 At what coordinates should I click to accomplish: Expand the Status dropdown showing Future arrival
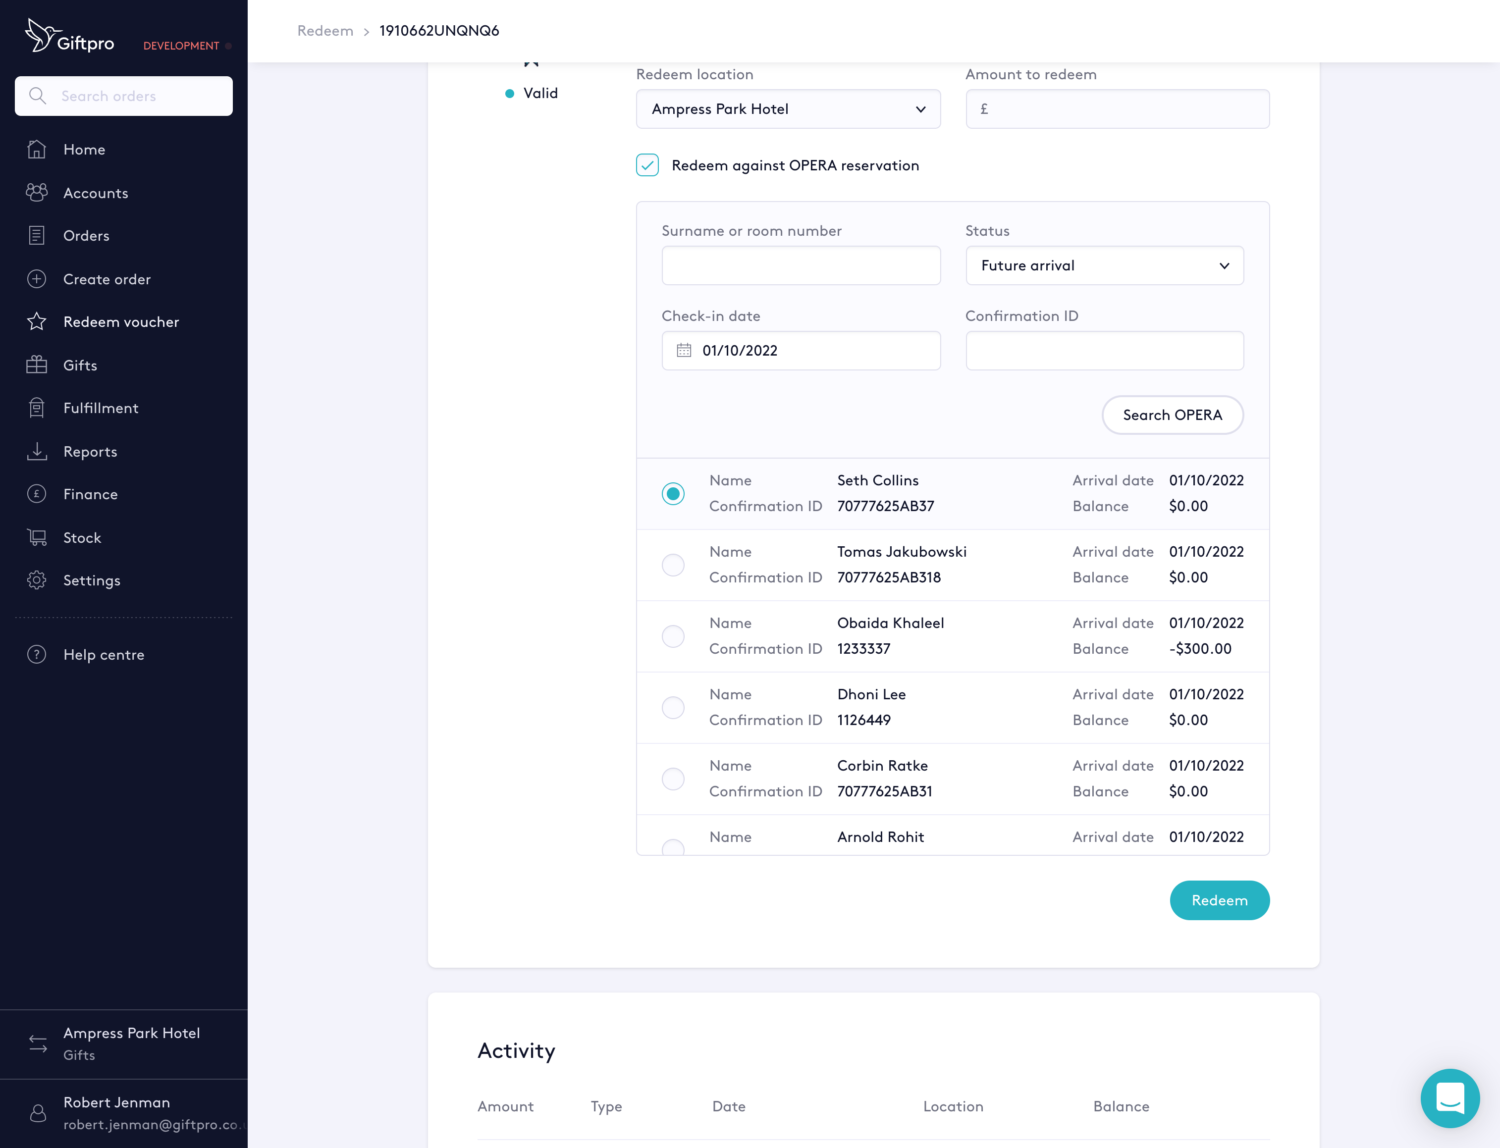click(x=1104, y=265)
